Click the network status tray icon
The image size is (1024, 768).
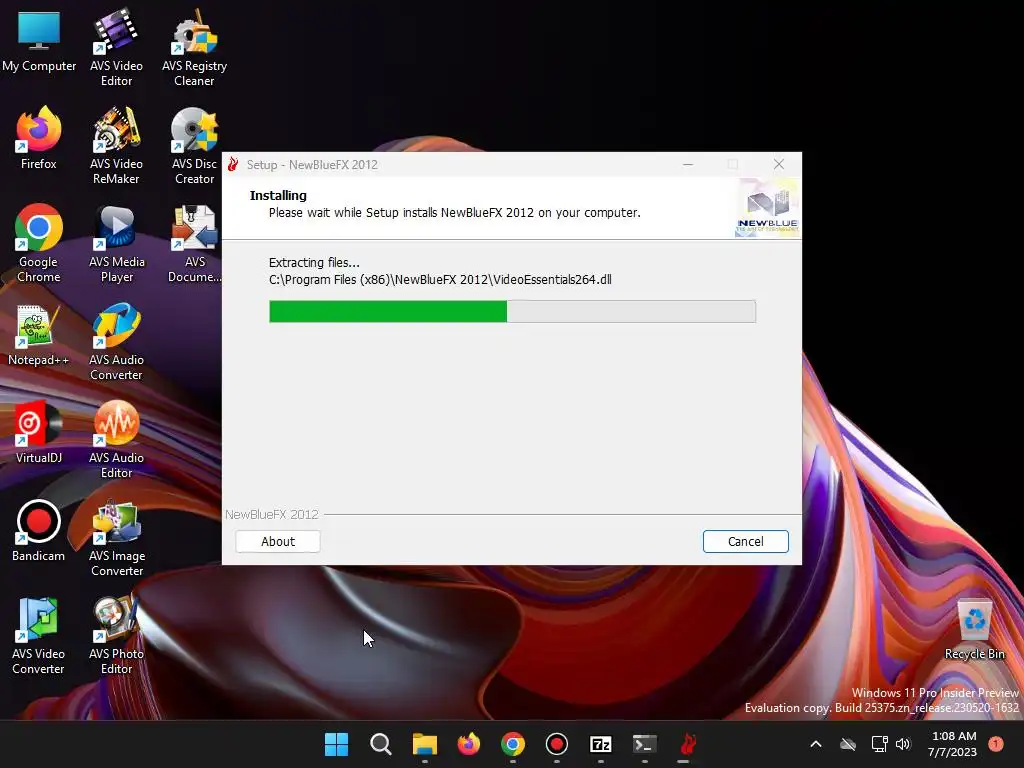click(879, 744)
